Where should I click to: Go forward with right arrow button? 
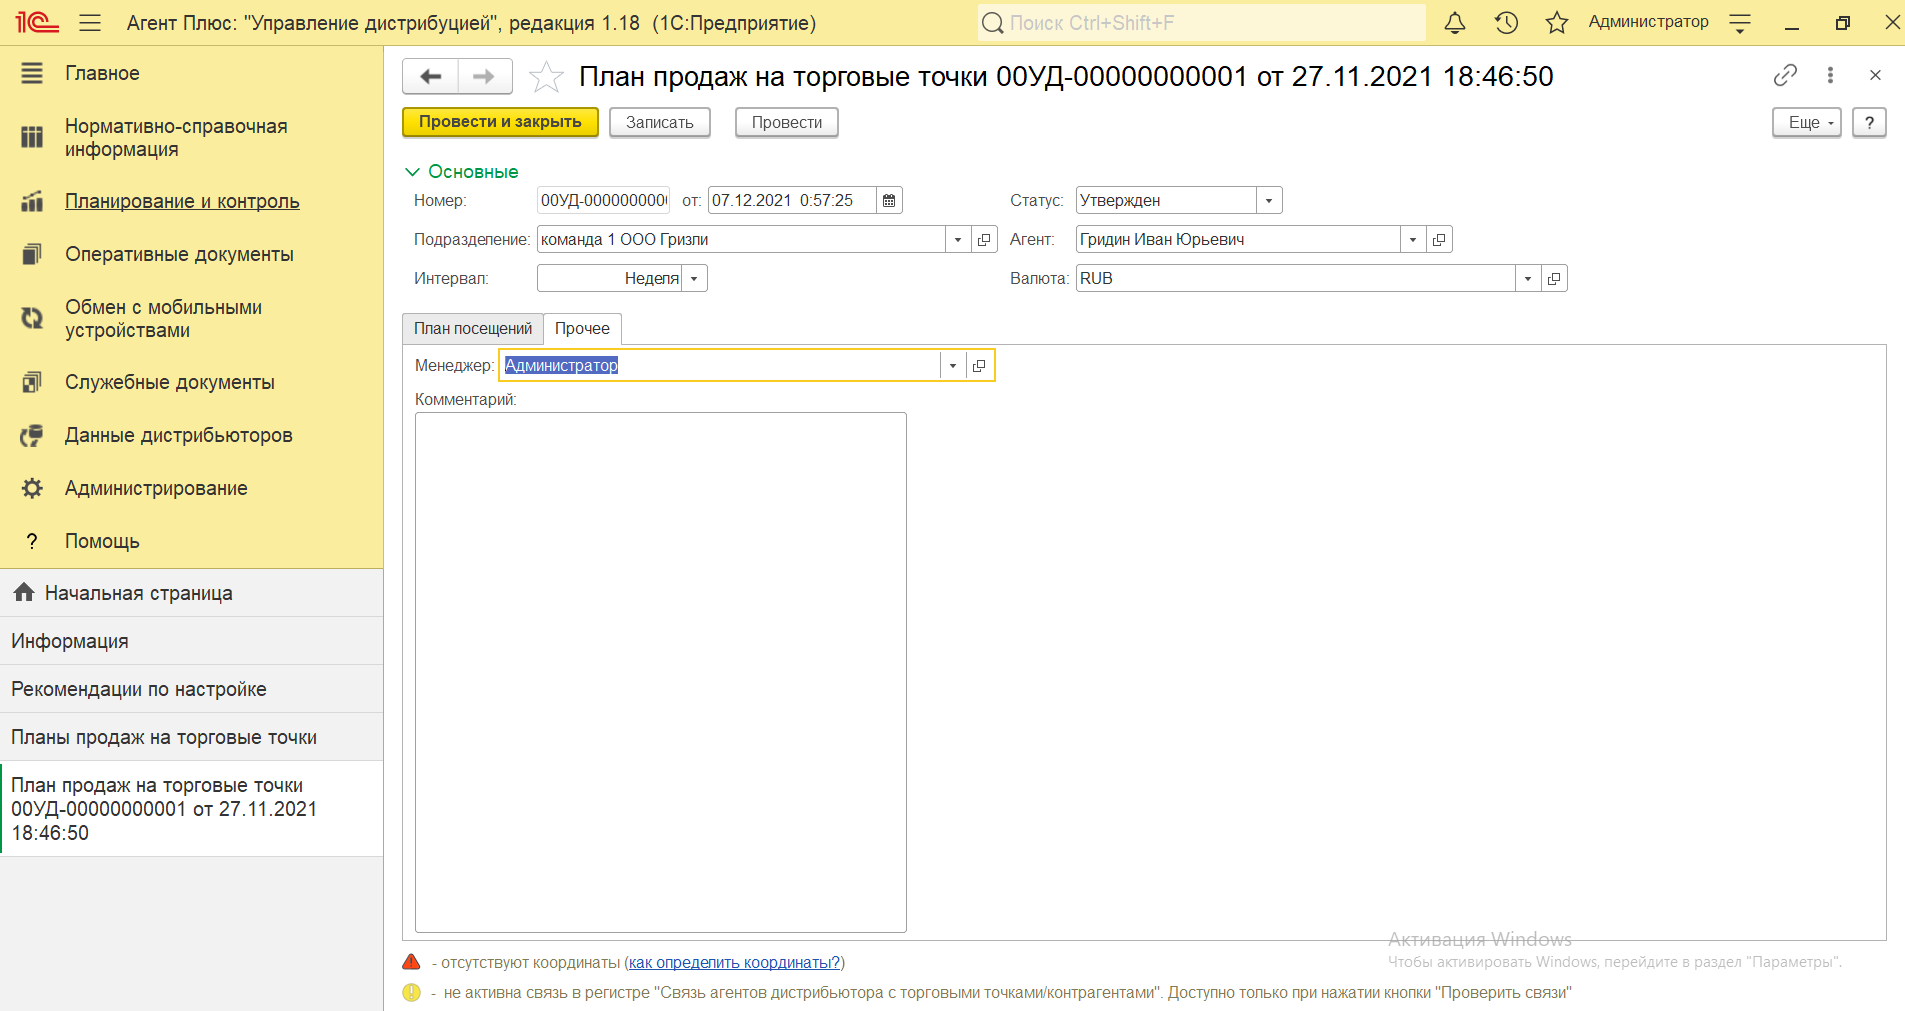pyautogui.click(x=485, y=76)
